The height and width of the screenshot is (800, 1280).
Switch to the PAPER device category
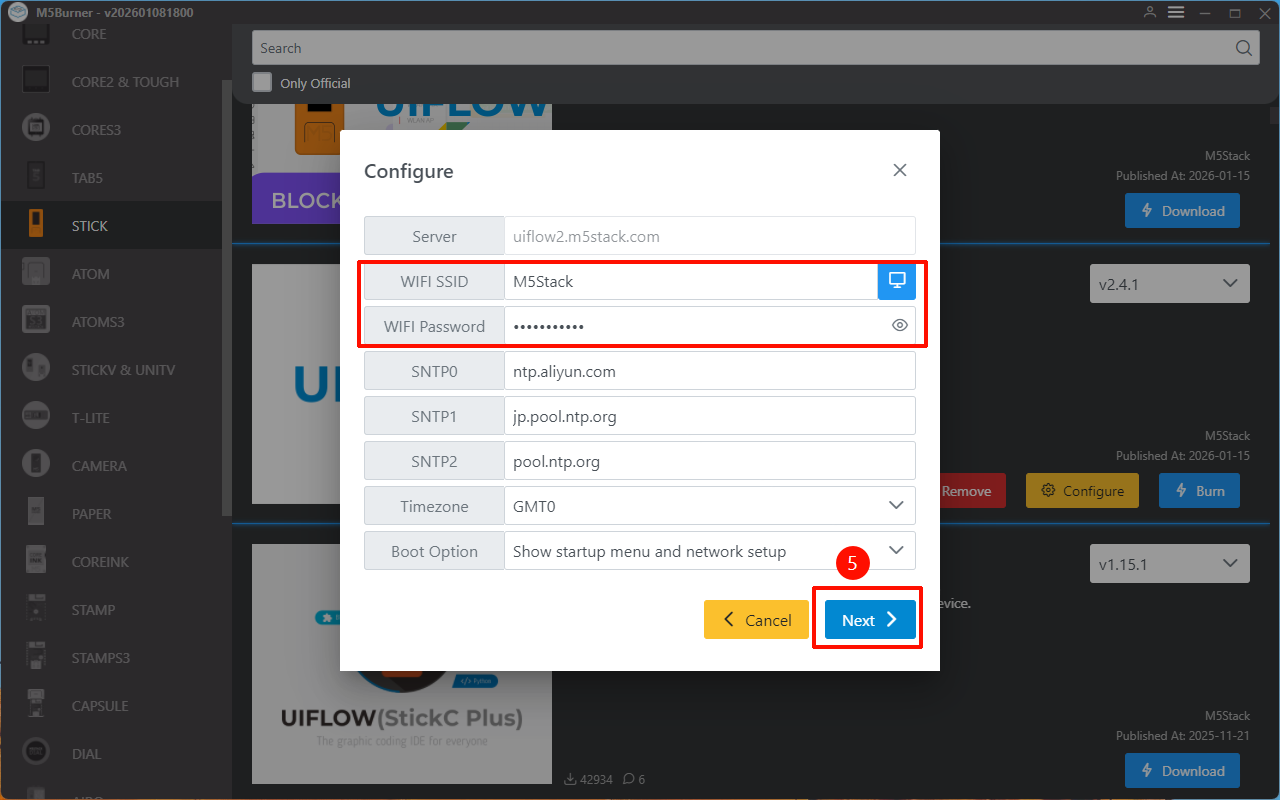pos(91,514)
